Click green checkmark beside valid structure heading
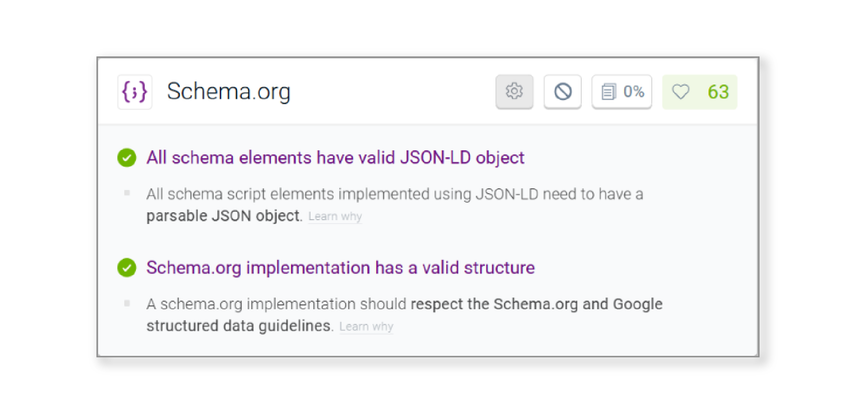The width and height of the screenshot is (856, 414). (127, 268)
